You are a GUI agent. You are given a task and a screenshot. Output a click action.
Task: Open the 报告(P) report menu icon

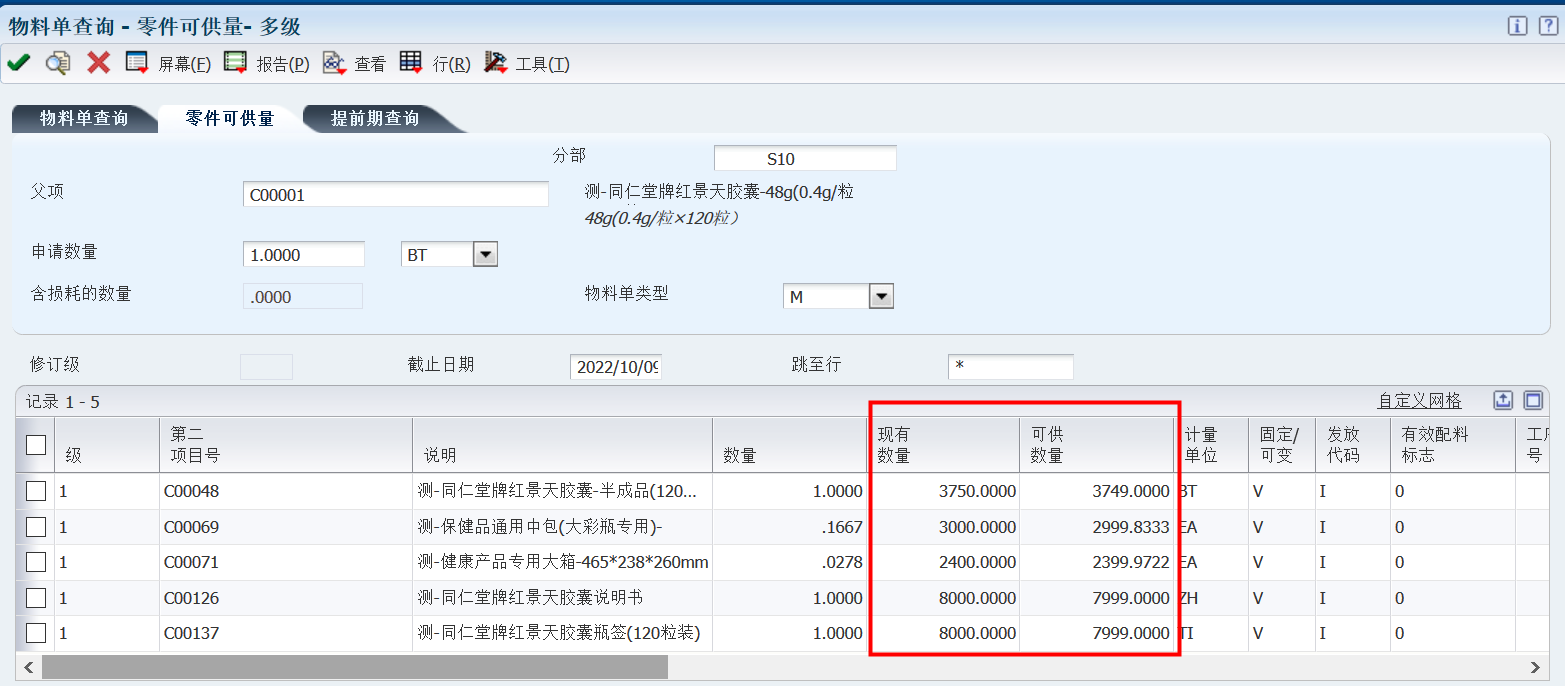pyautogui.click(x=235, y=63)
